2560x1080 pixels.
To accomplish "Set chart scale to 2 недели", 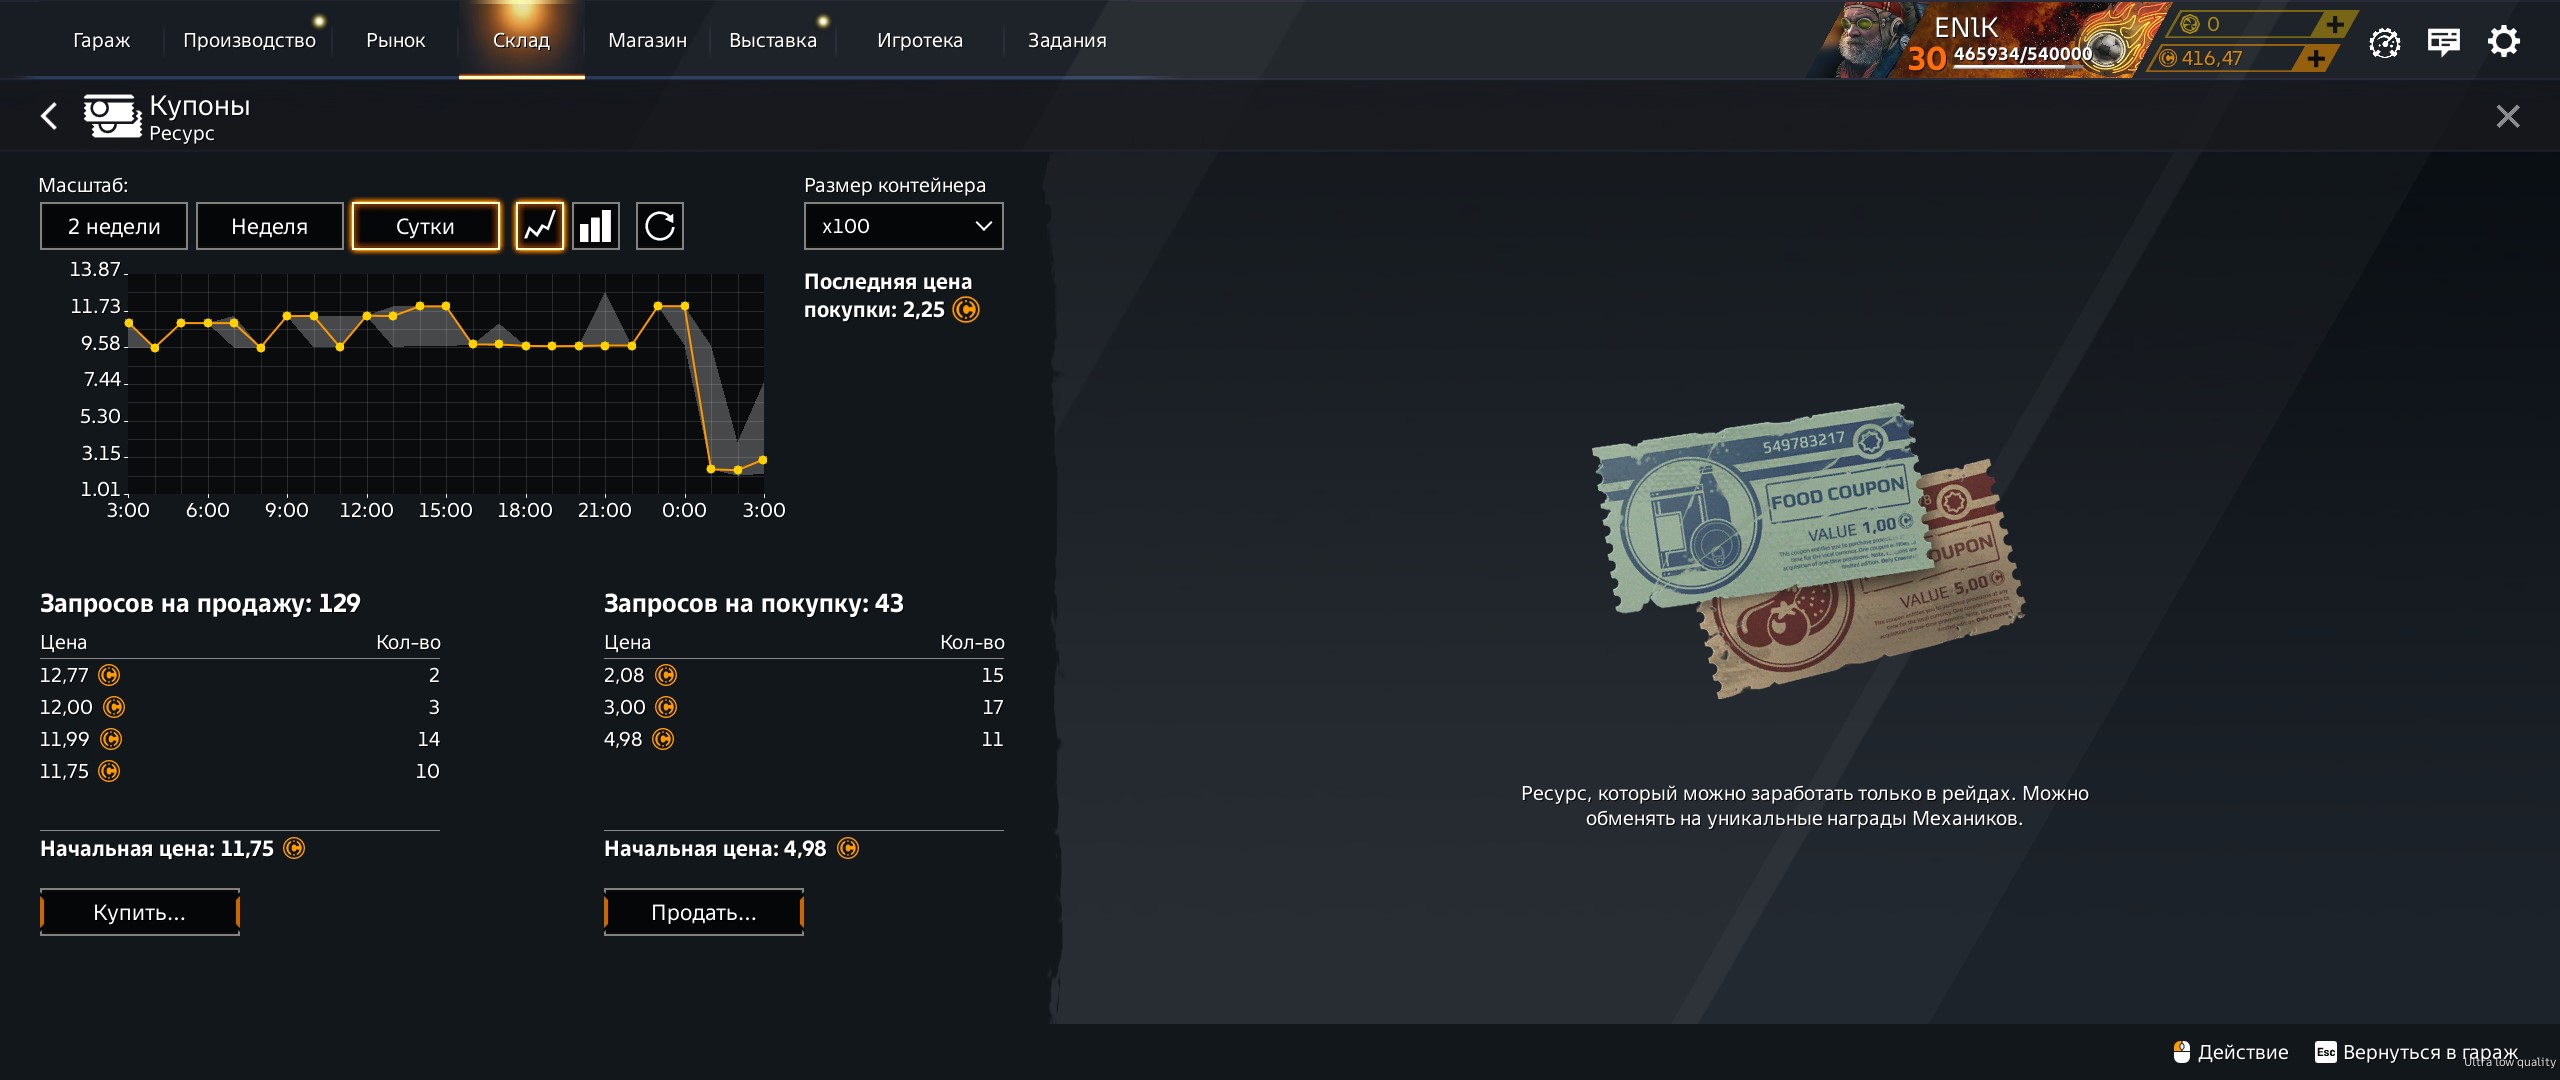I will point(114,226).
